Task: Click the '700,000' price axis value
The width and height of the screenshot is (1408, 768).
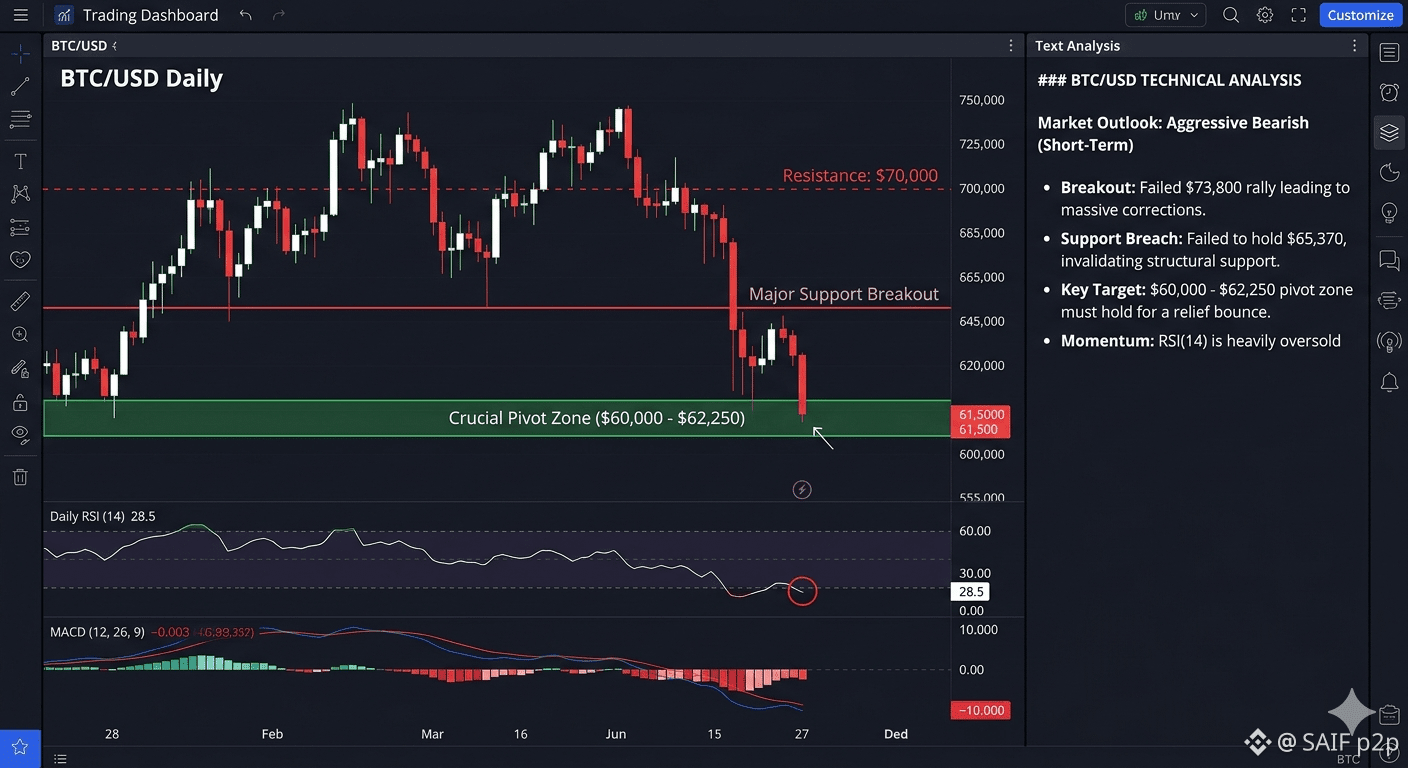Action: [981, 188]
